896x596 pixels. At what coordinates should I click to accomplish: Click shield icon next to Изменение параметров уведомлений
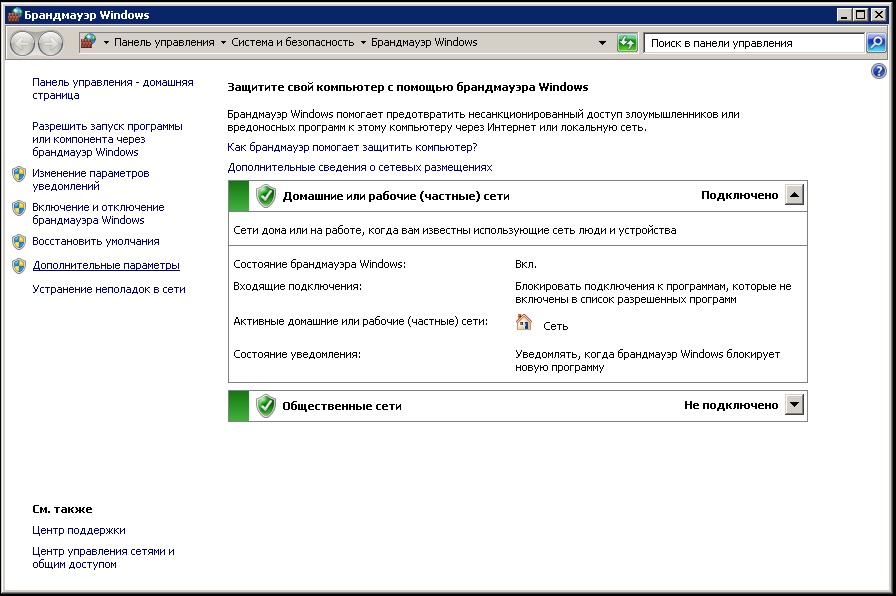click(19, 174)
